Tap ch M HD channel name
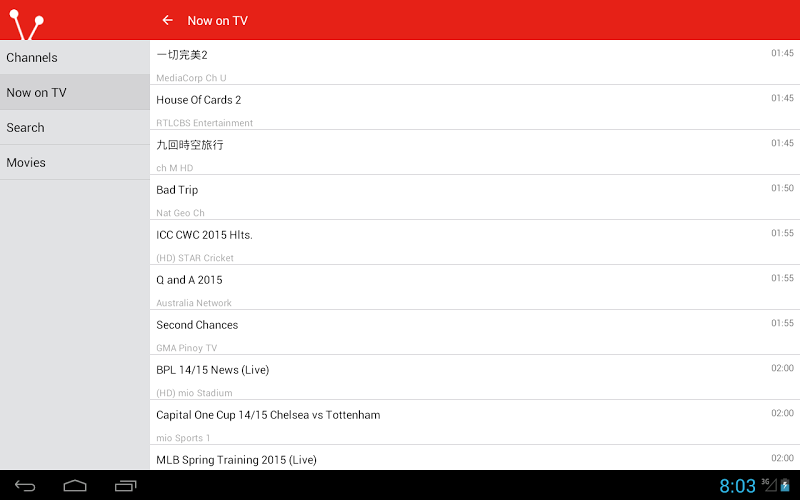The width and height of the screenshot is (800, 500). [x=174, y=168]
